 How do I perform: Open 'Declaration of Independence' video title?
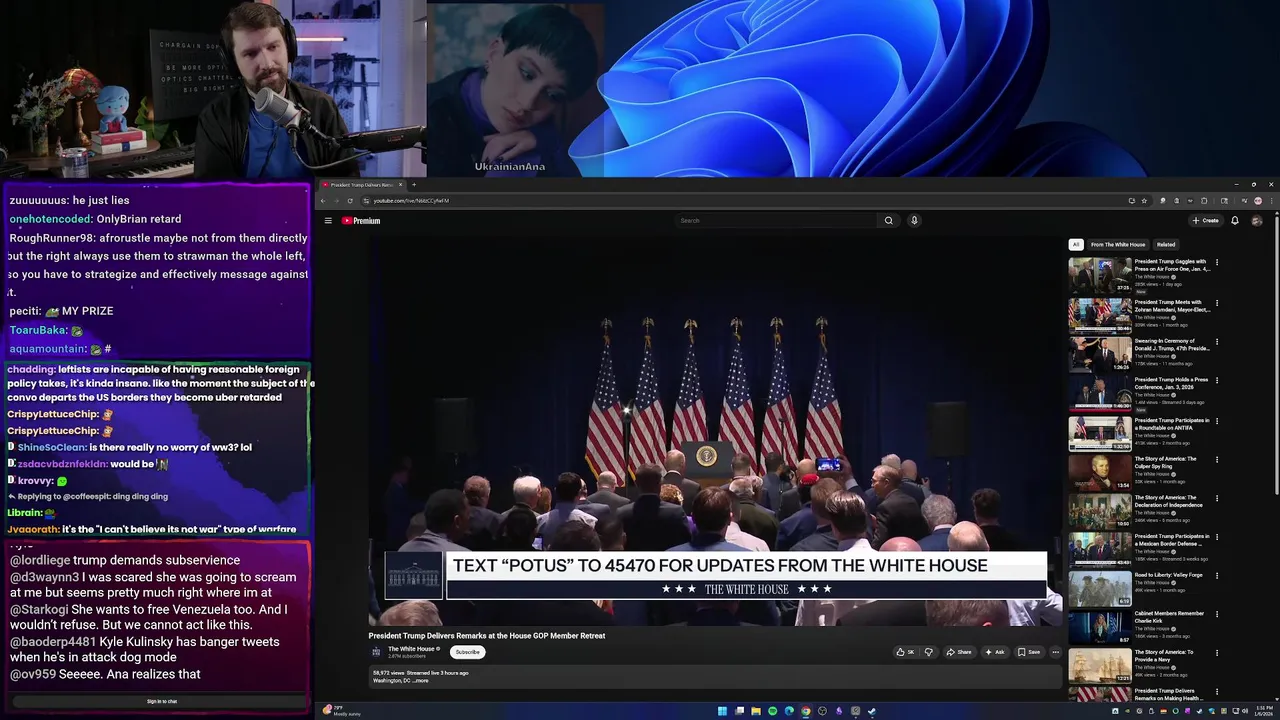(1169, 501)
